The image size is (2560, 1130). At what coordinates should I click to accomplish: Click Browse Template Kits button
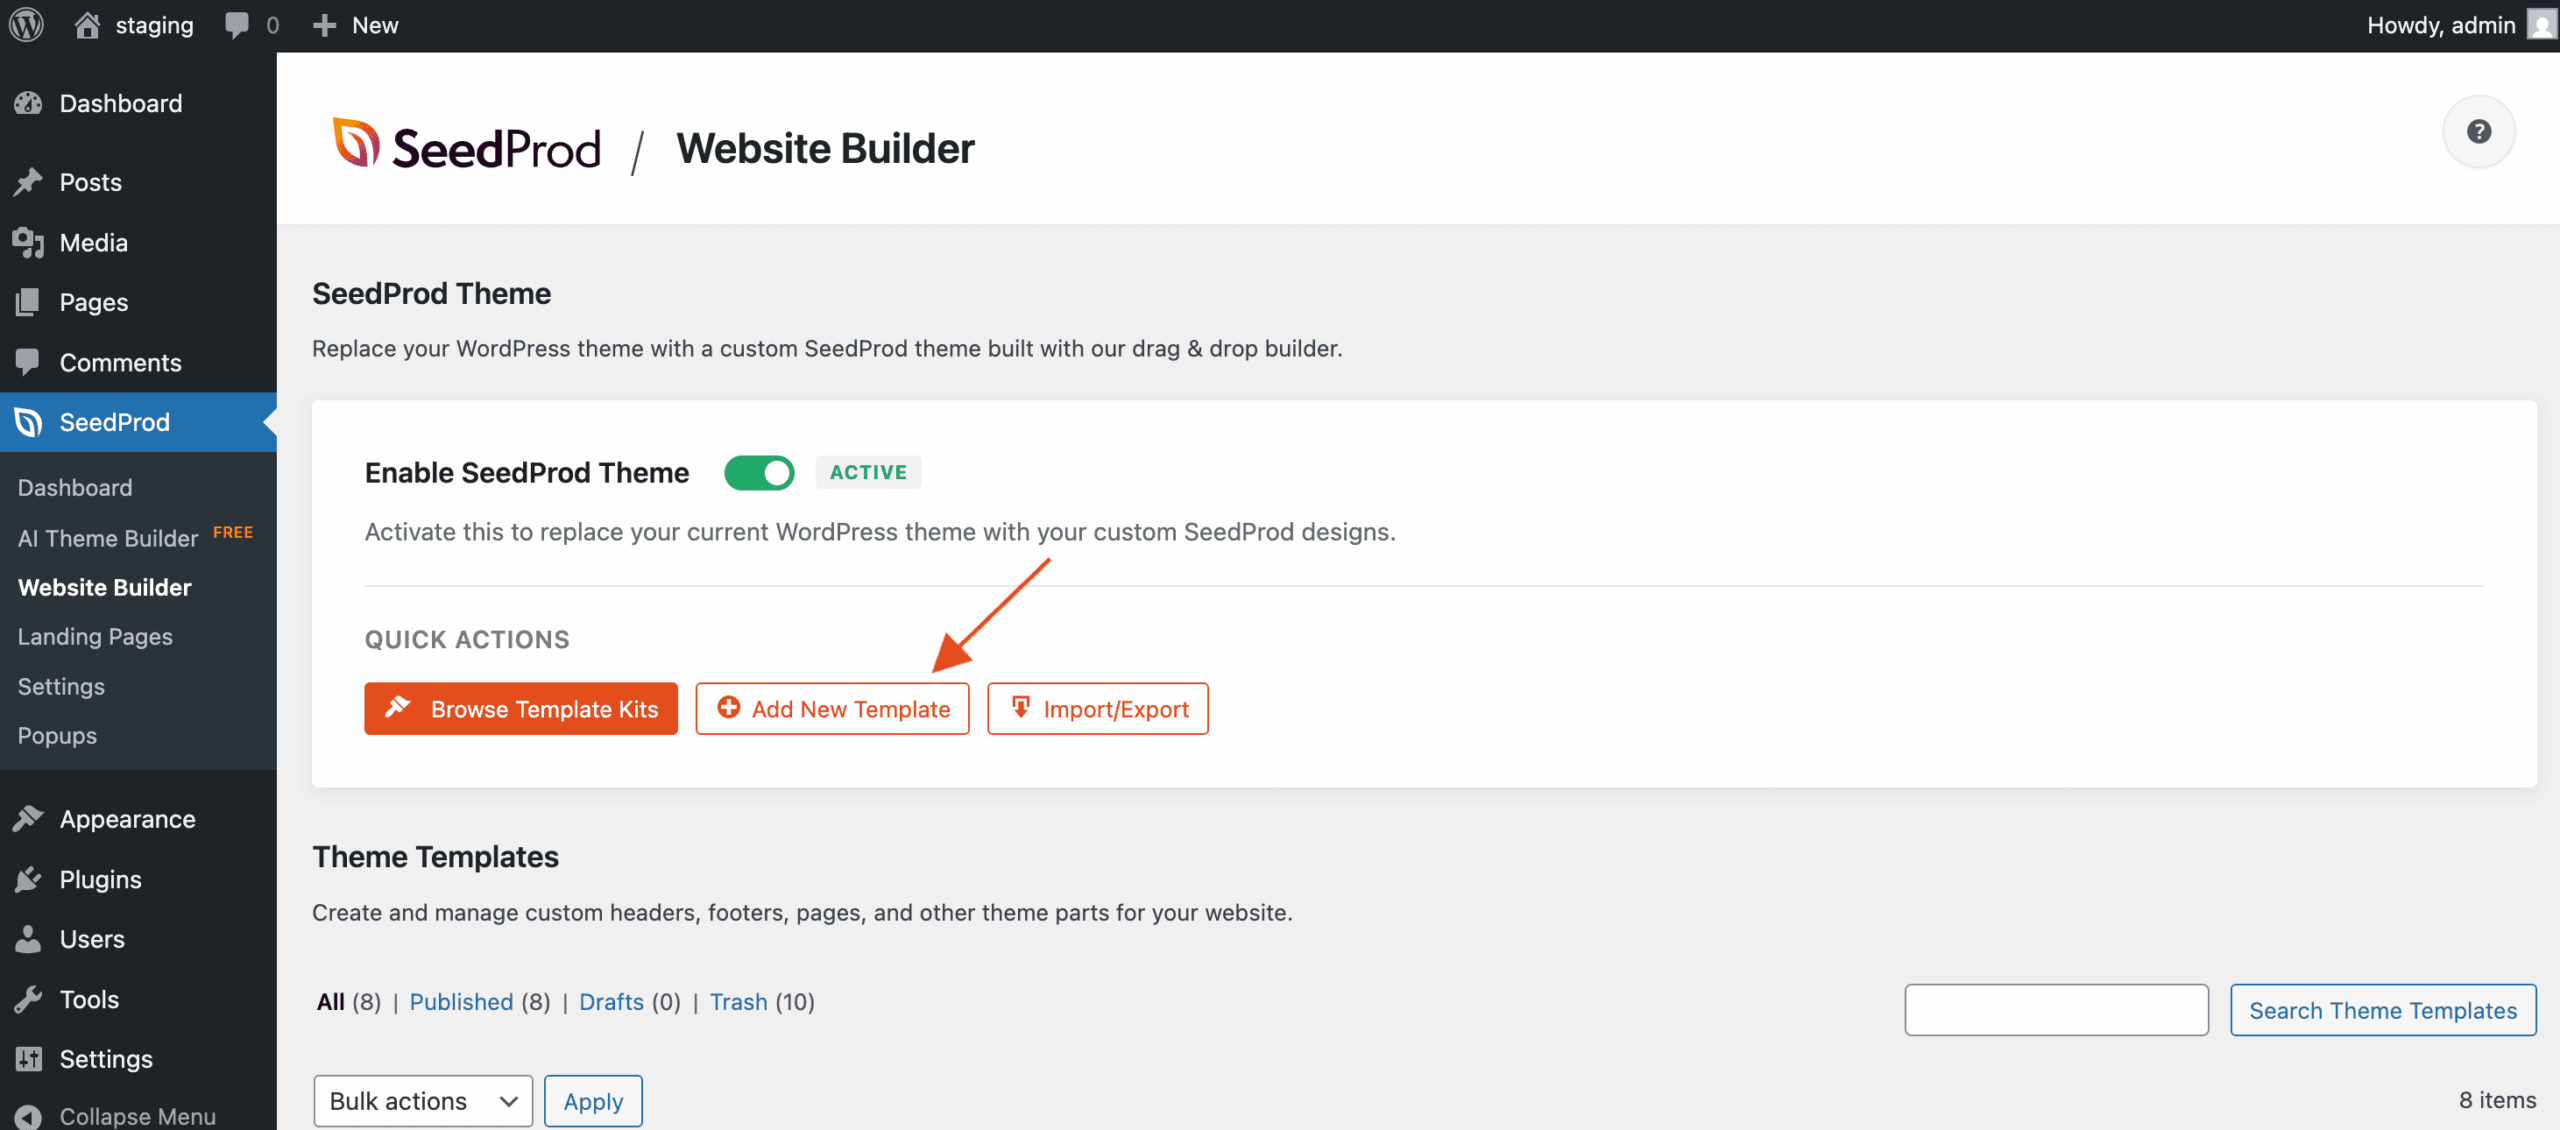pyautogui.click(x=520, y=709)
